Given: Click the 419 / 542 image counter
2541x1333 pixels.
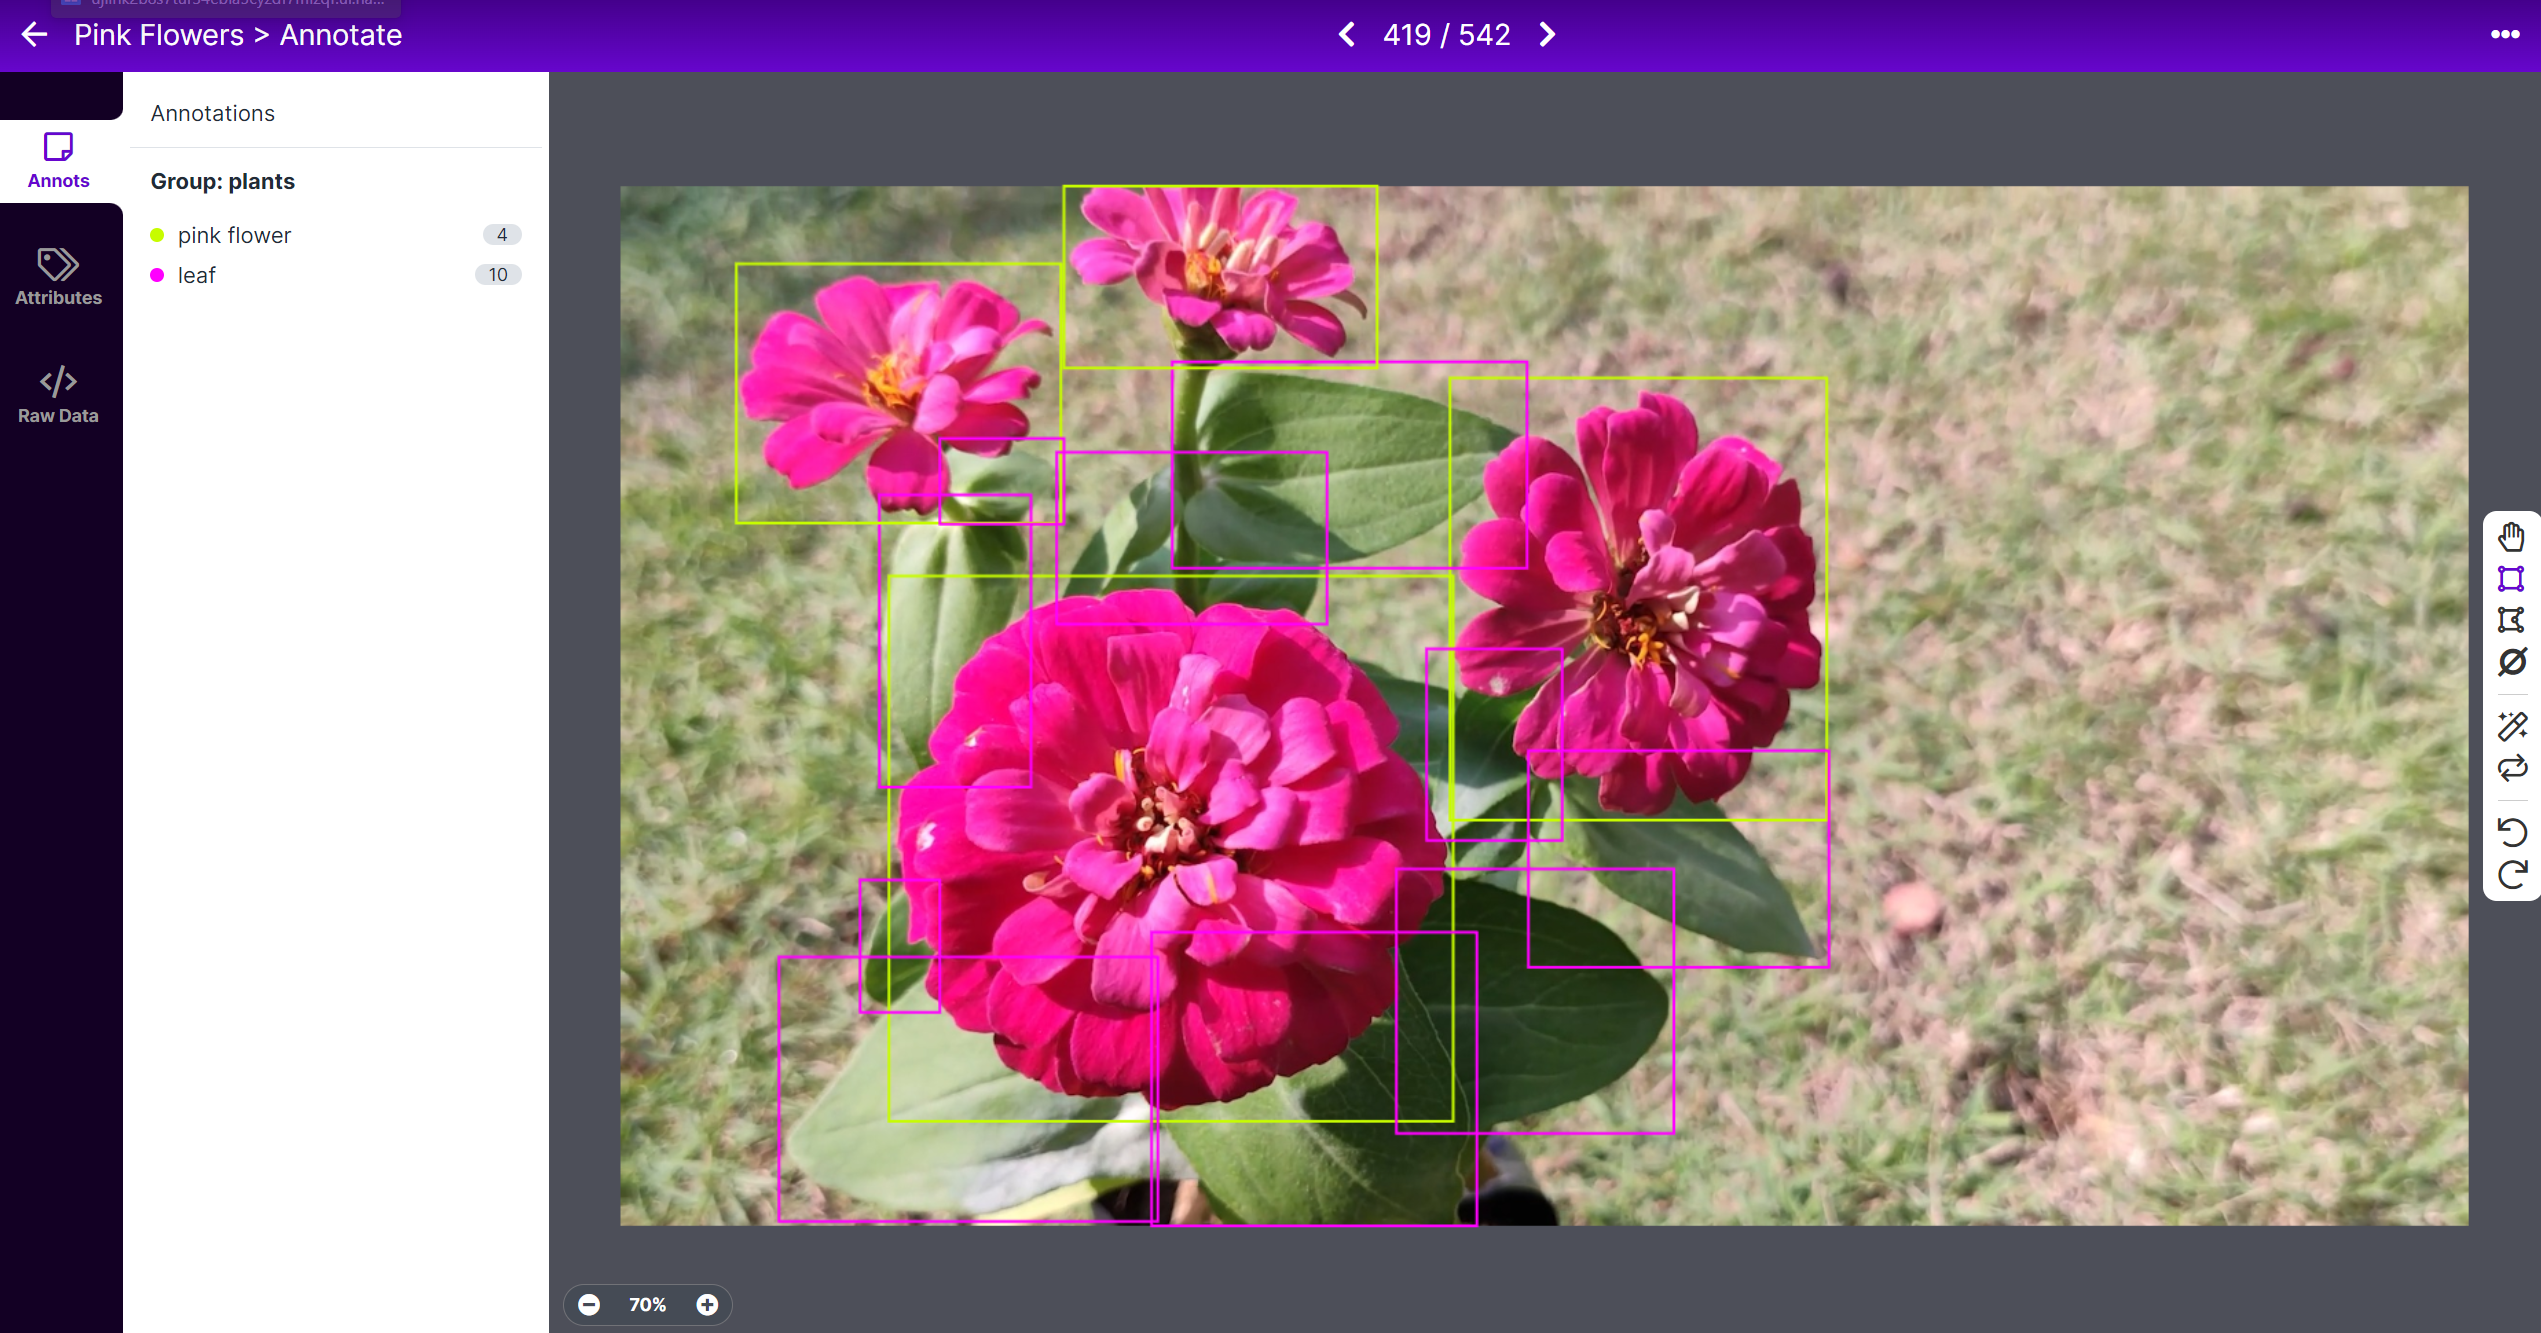Looking at the screenshot, I should pos(1446,35).
